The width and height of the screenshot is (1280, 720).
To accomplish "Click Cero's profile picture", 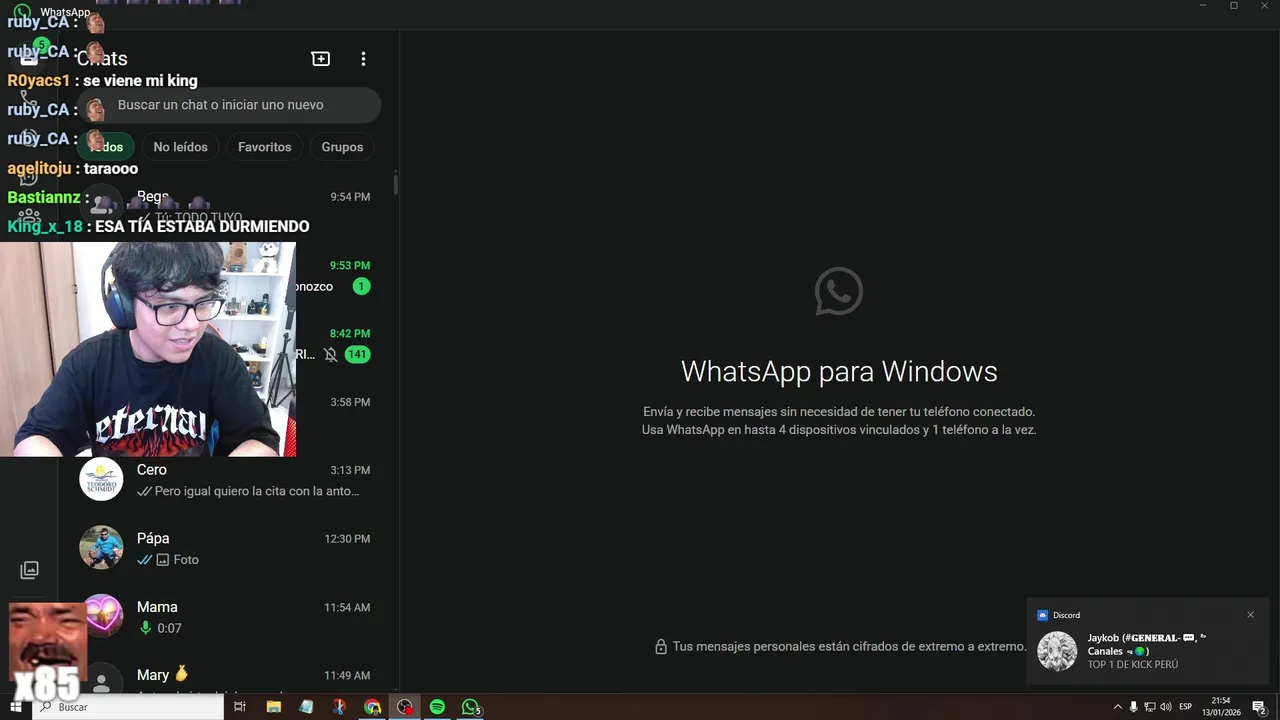I will (101, 480).
